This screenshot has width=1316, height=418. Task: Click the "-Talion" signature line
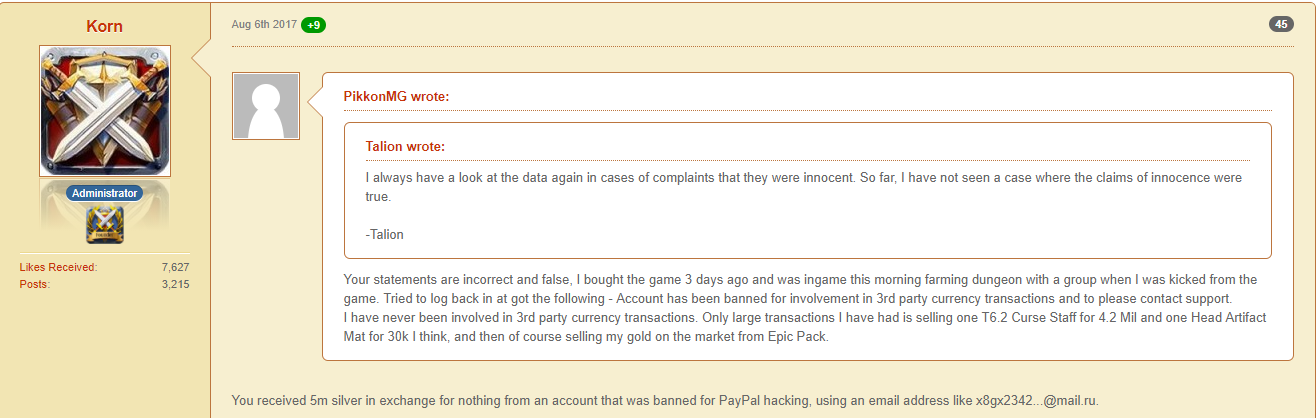pos(385,235)
